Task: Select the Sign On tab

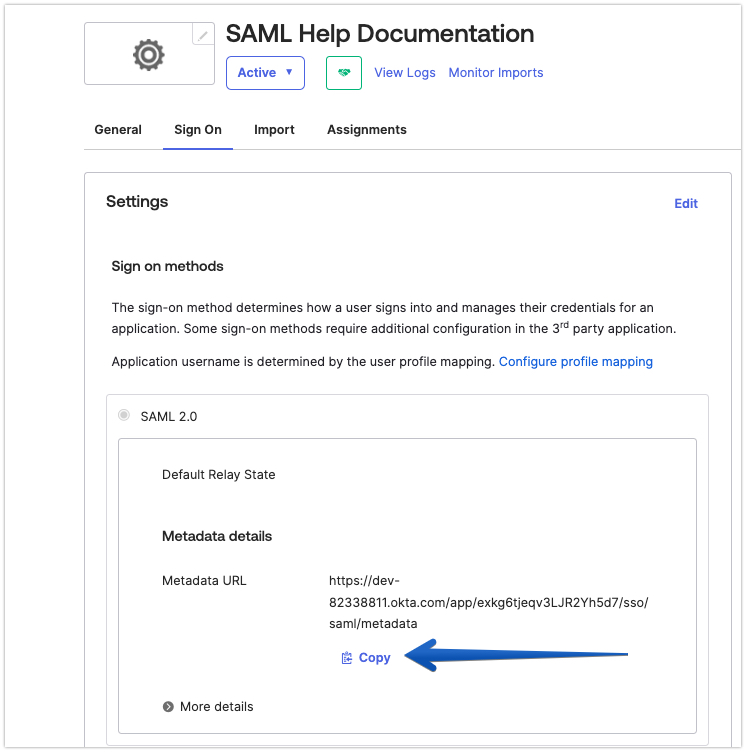Action: pyautogui.click(x=198, y=129)
